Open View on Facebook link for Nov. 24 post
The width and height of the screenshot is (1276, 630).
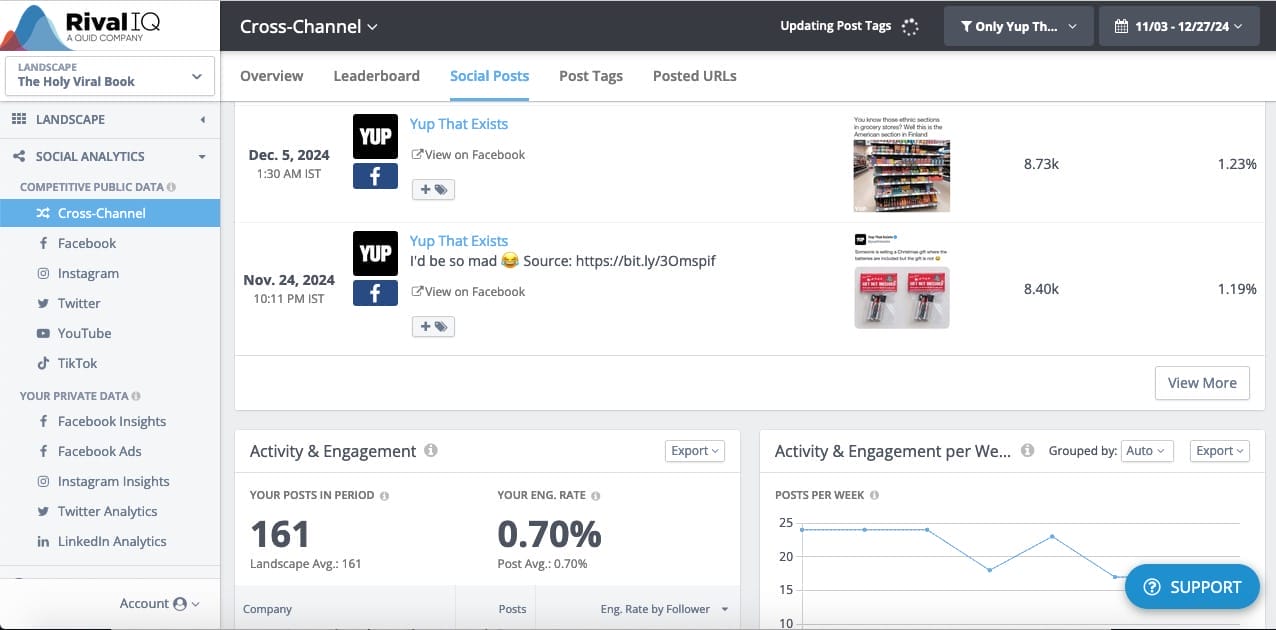click(x=468, y=292)
